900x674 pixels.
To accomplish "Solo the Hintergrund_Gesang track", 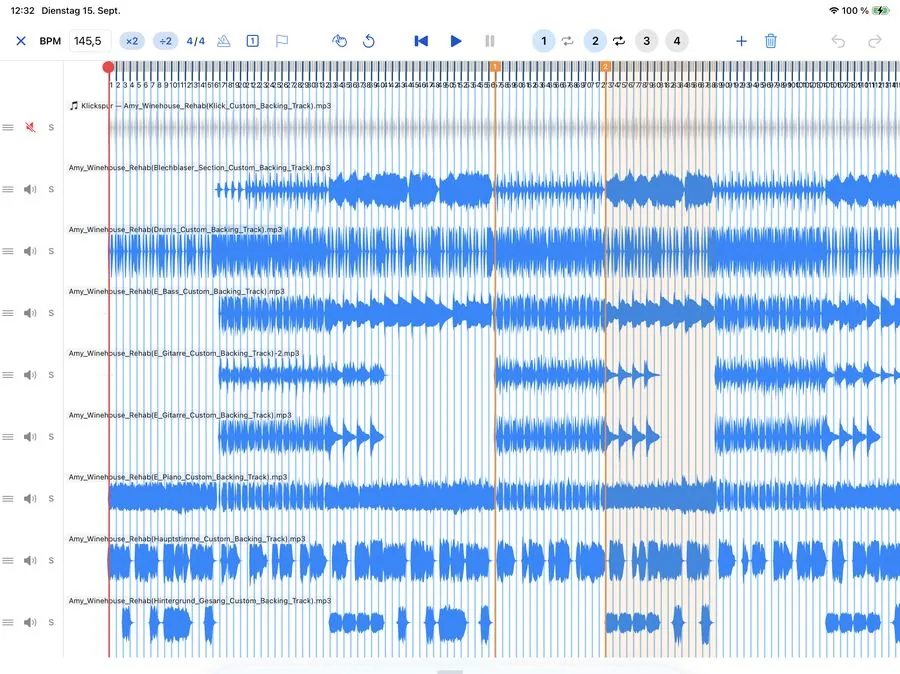I will 51,622.
